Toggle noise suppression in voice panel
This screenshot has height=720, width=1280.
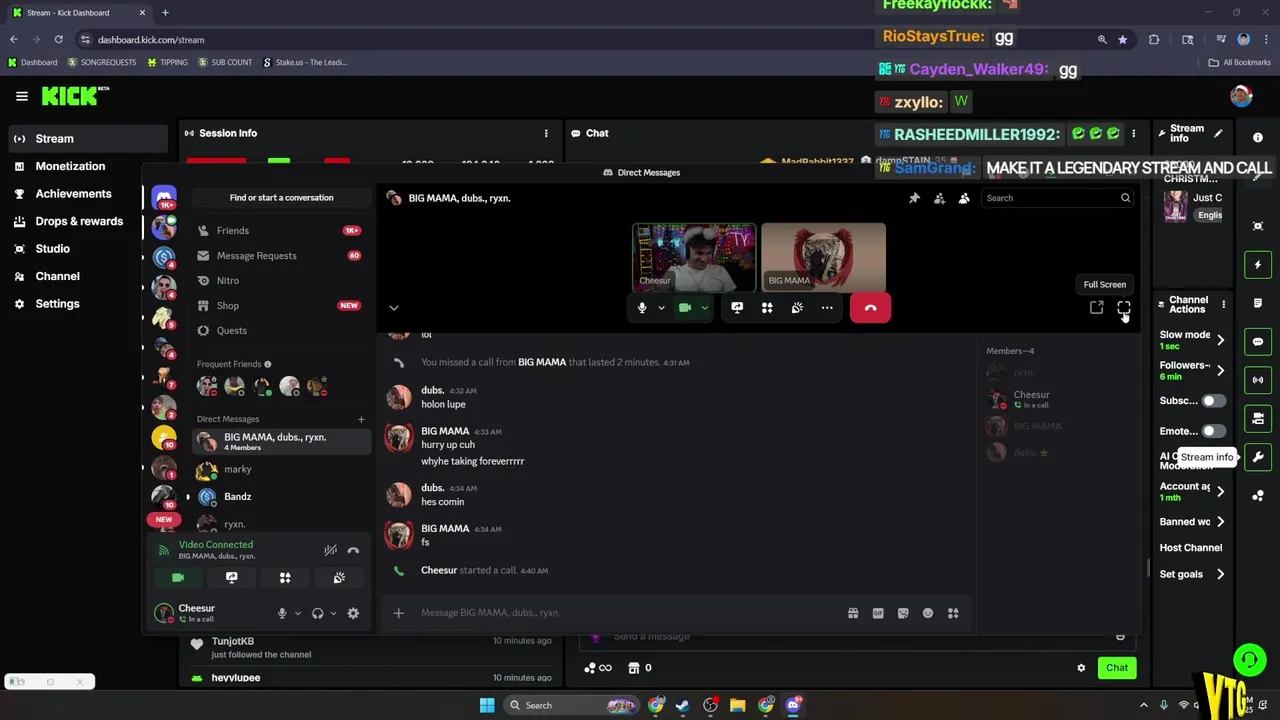click(x=331, y=550)
